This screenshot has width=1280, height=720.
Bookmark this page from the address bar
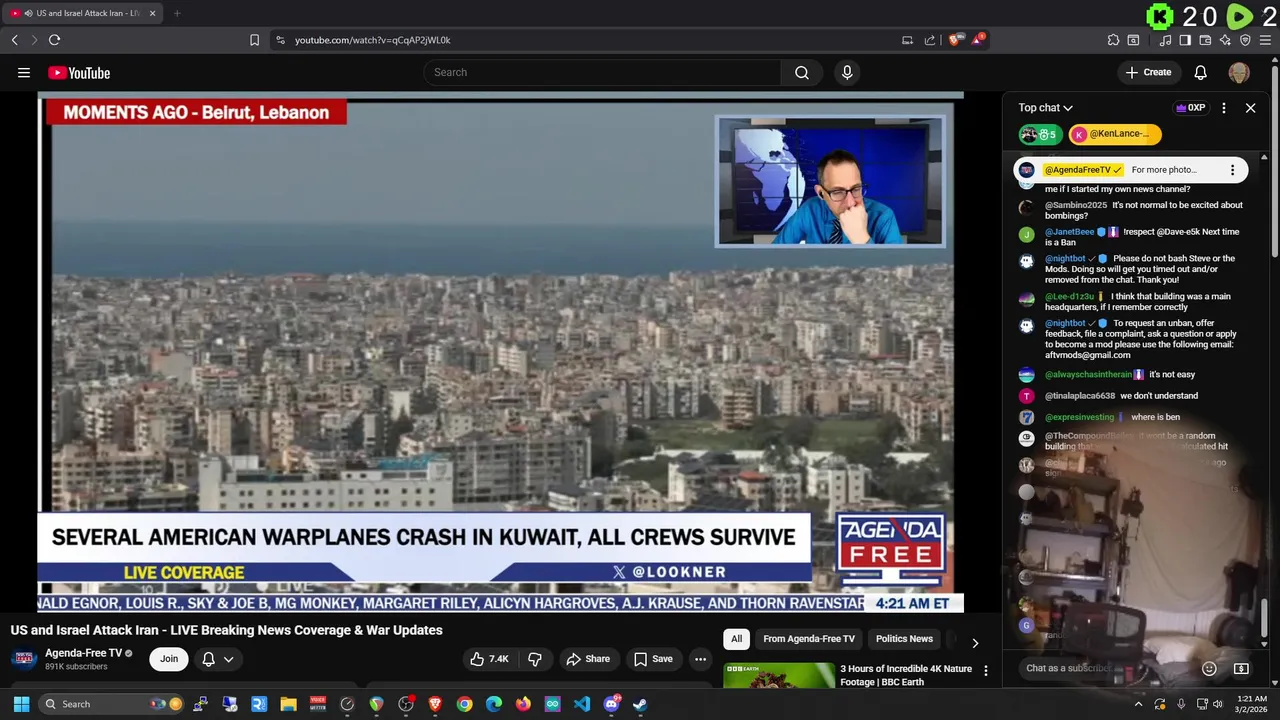pyautogui.click(x=254, y=40)
